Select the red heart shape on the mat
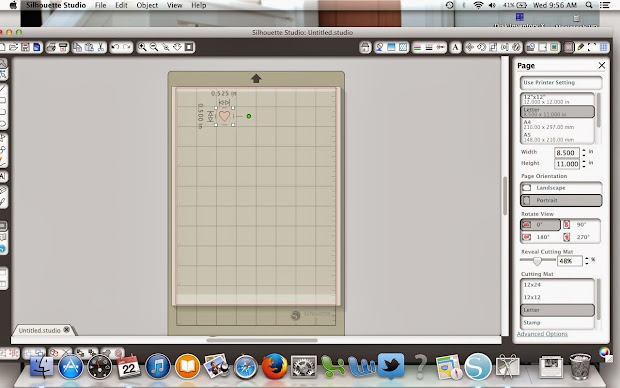 tap(224, 116)
